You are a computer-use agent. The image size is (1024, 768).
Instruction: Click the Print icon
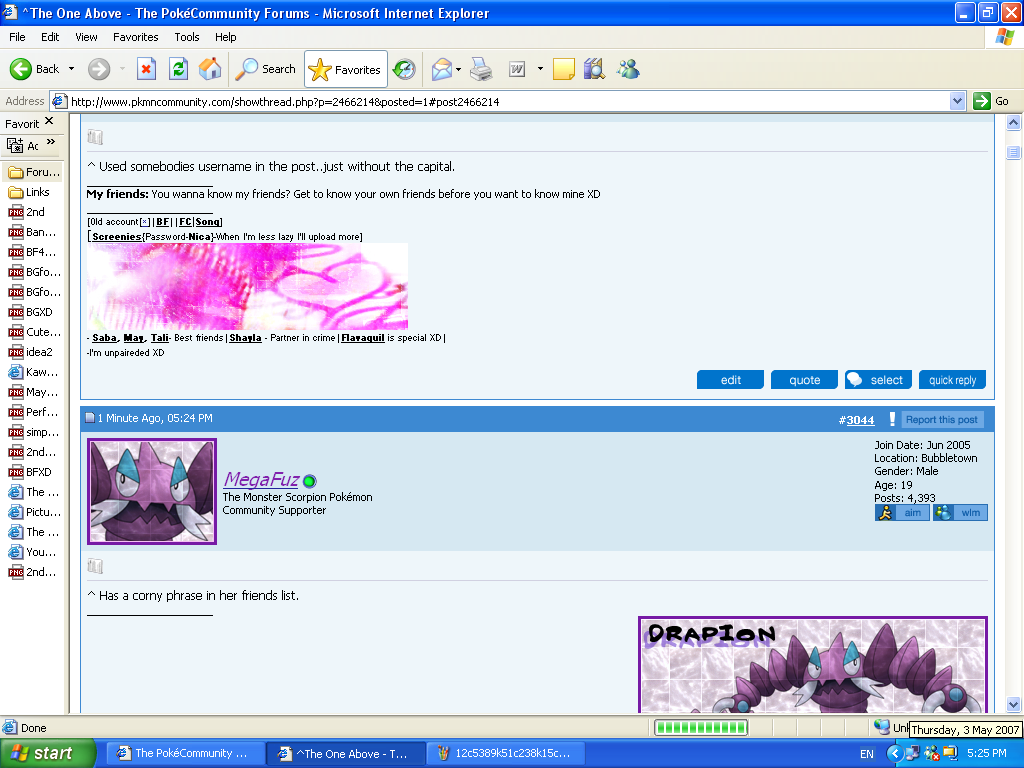481,69
